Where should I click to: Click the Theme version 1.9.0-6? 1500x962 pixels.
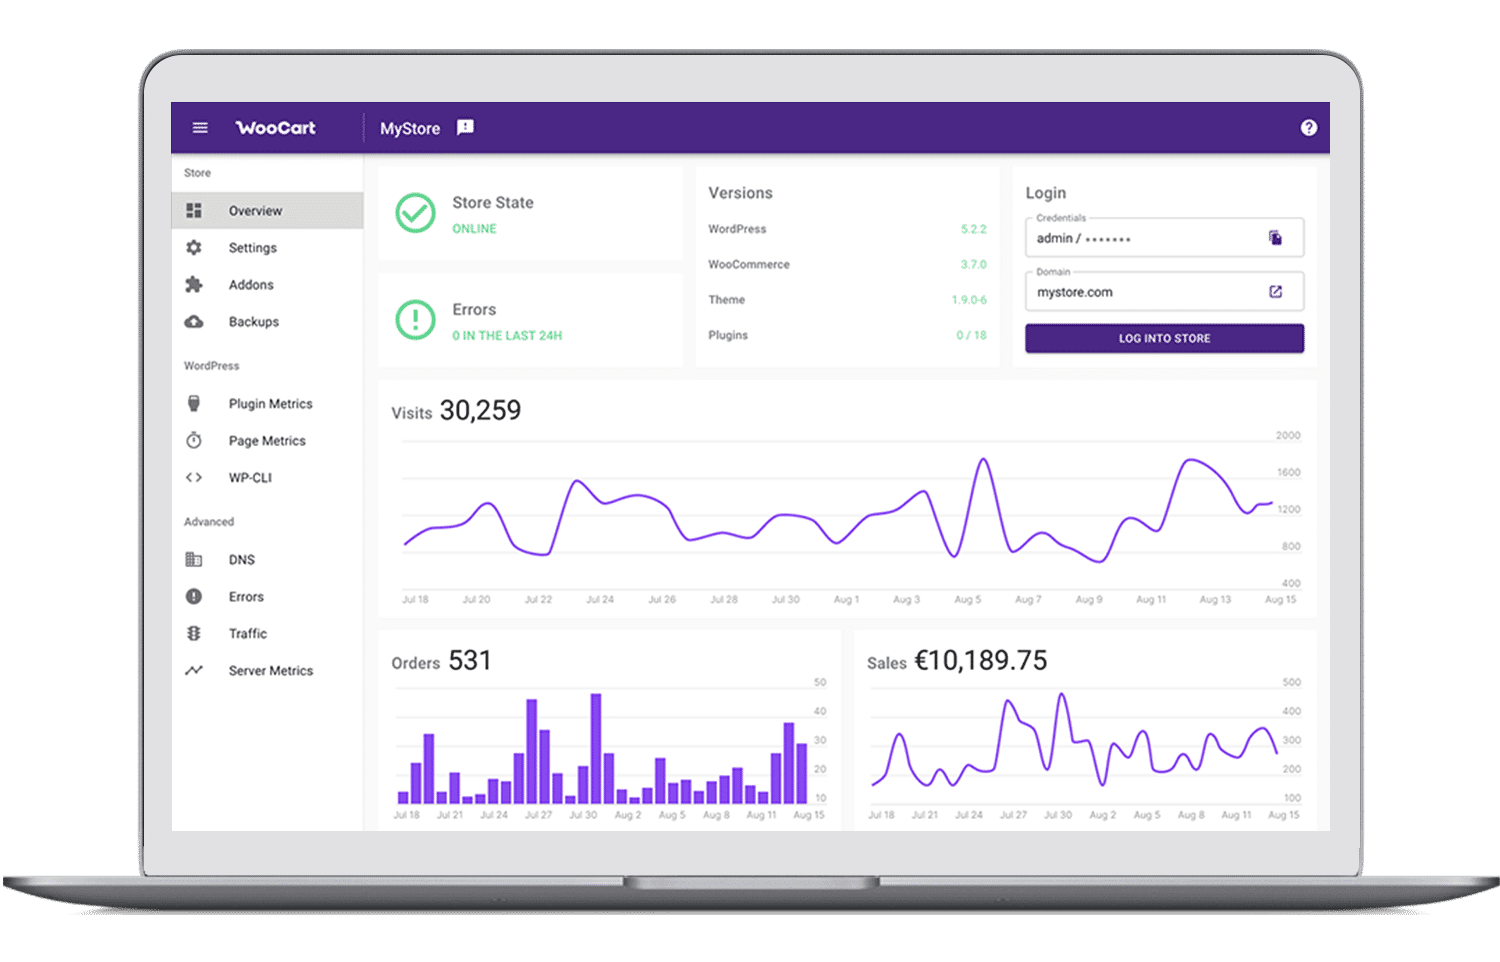coord(969,299)
